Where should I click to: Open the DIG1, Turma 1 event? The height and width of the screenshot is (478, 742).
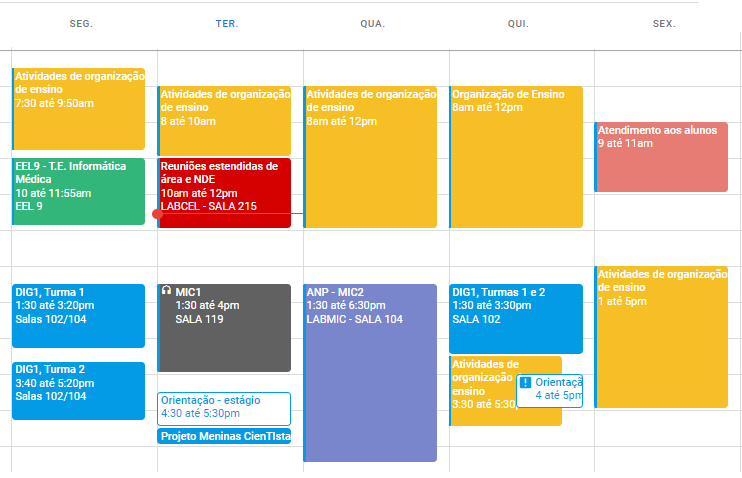coord(79,315)
